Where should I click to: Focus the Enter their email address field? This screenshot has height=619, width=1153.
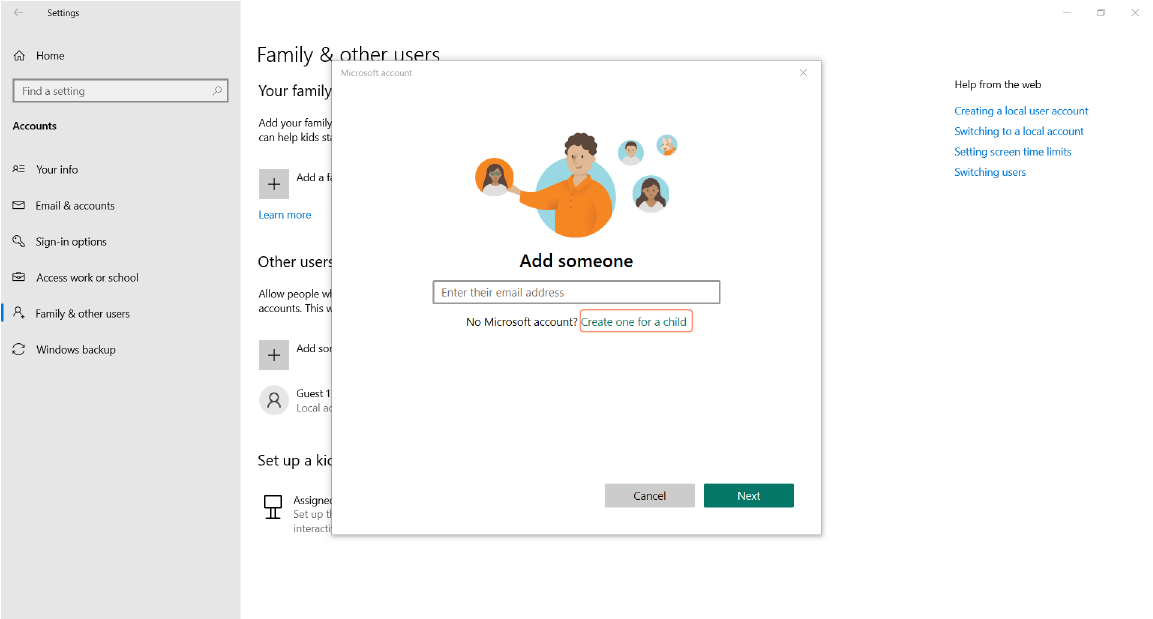coord(576,293)
